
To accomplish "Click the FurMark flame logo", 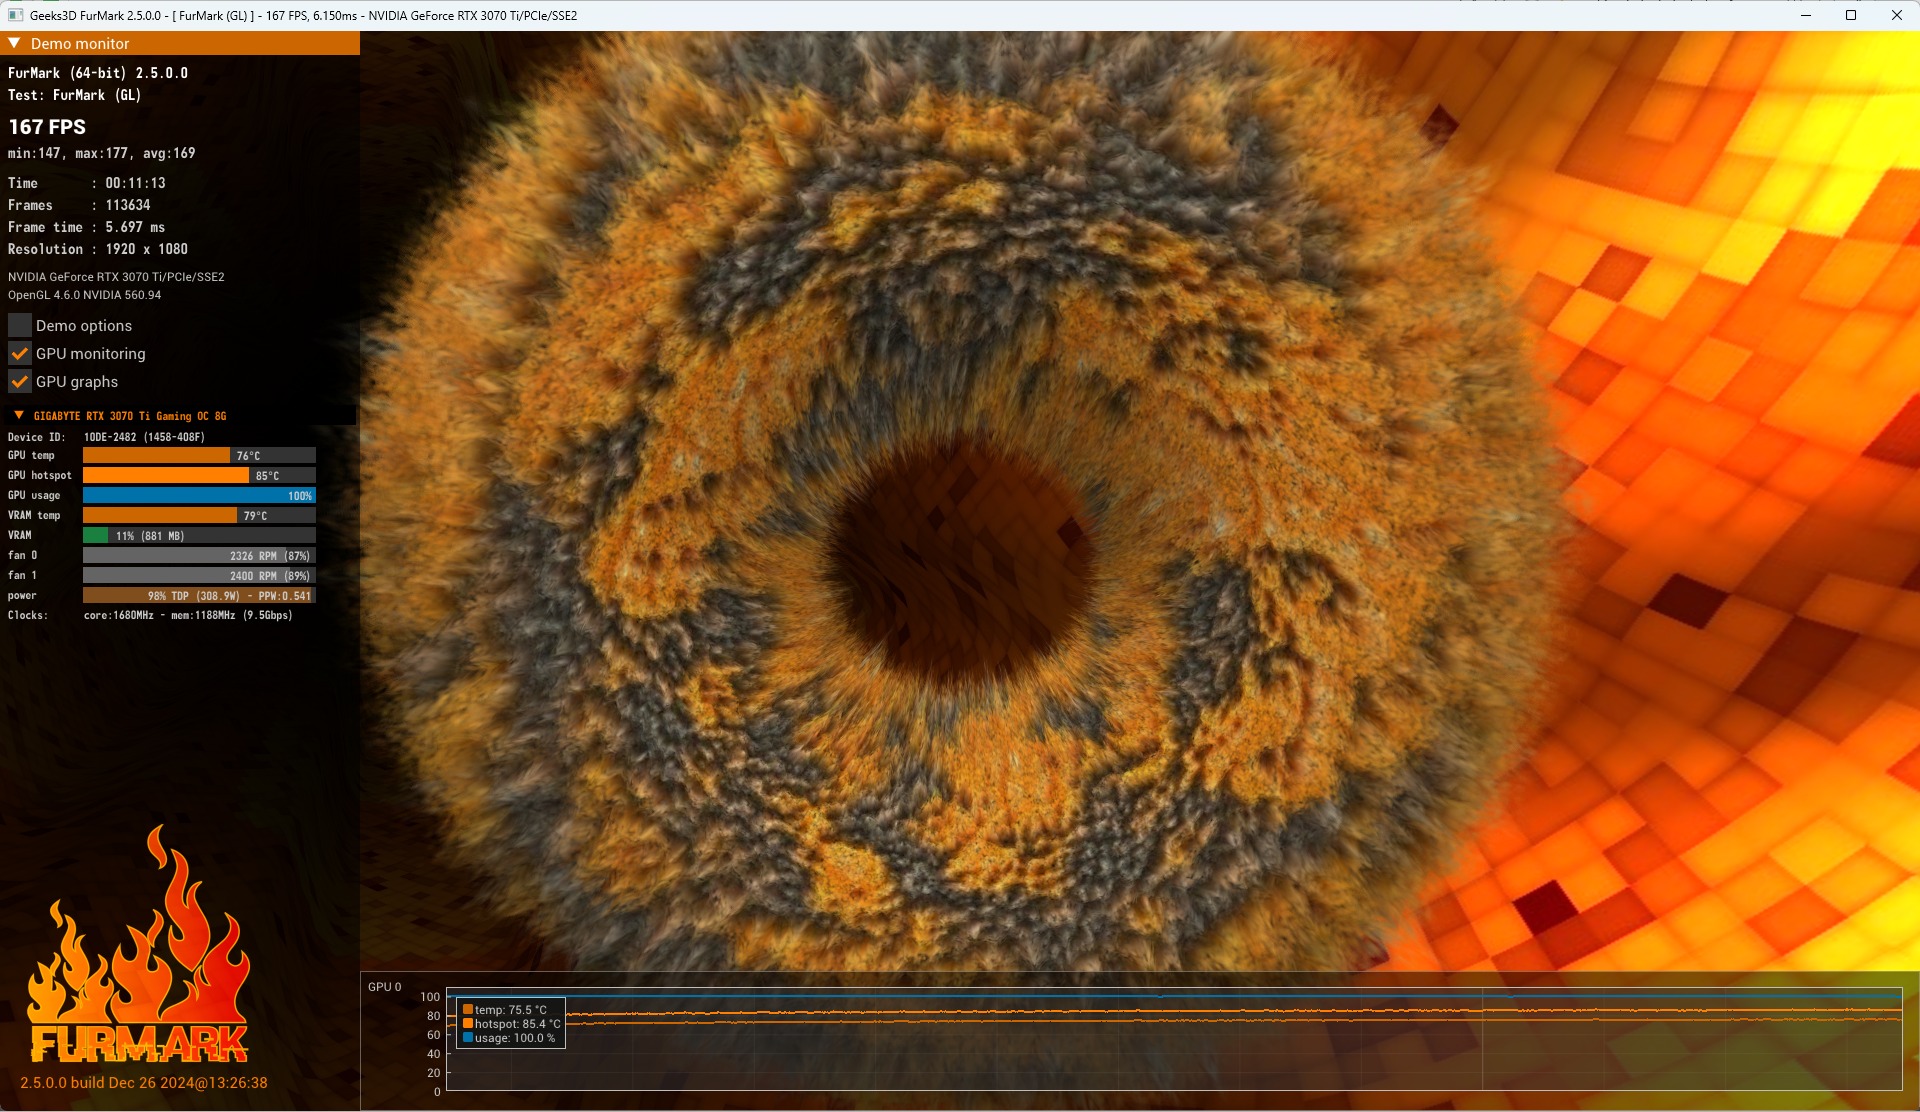I will pos(139,944).
